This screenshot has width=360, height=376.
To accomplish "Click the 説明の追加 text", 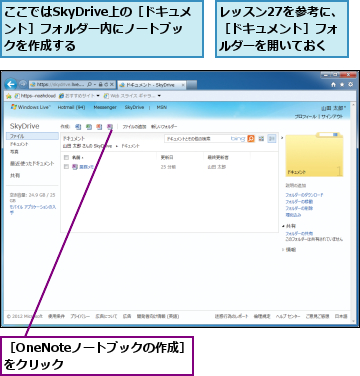I will (296, 185).
